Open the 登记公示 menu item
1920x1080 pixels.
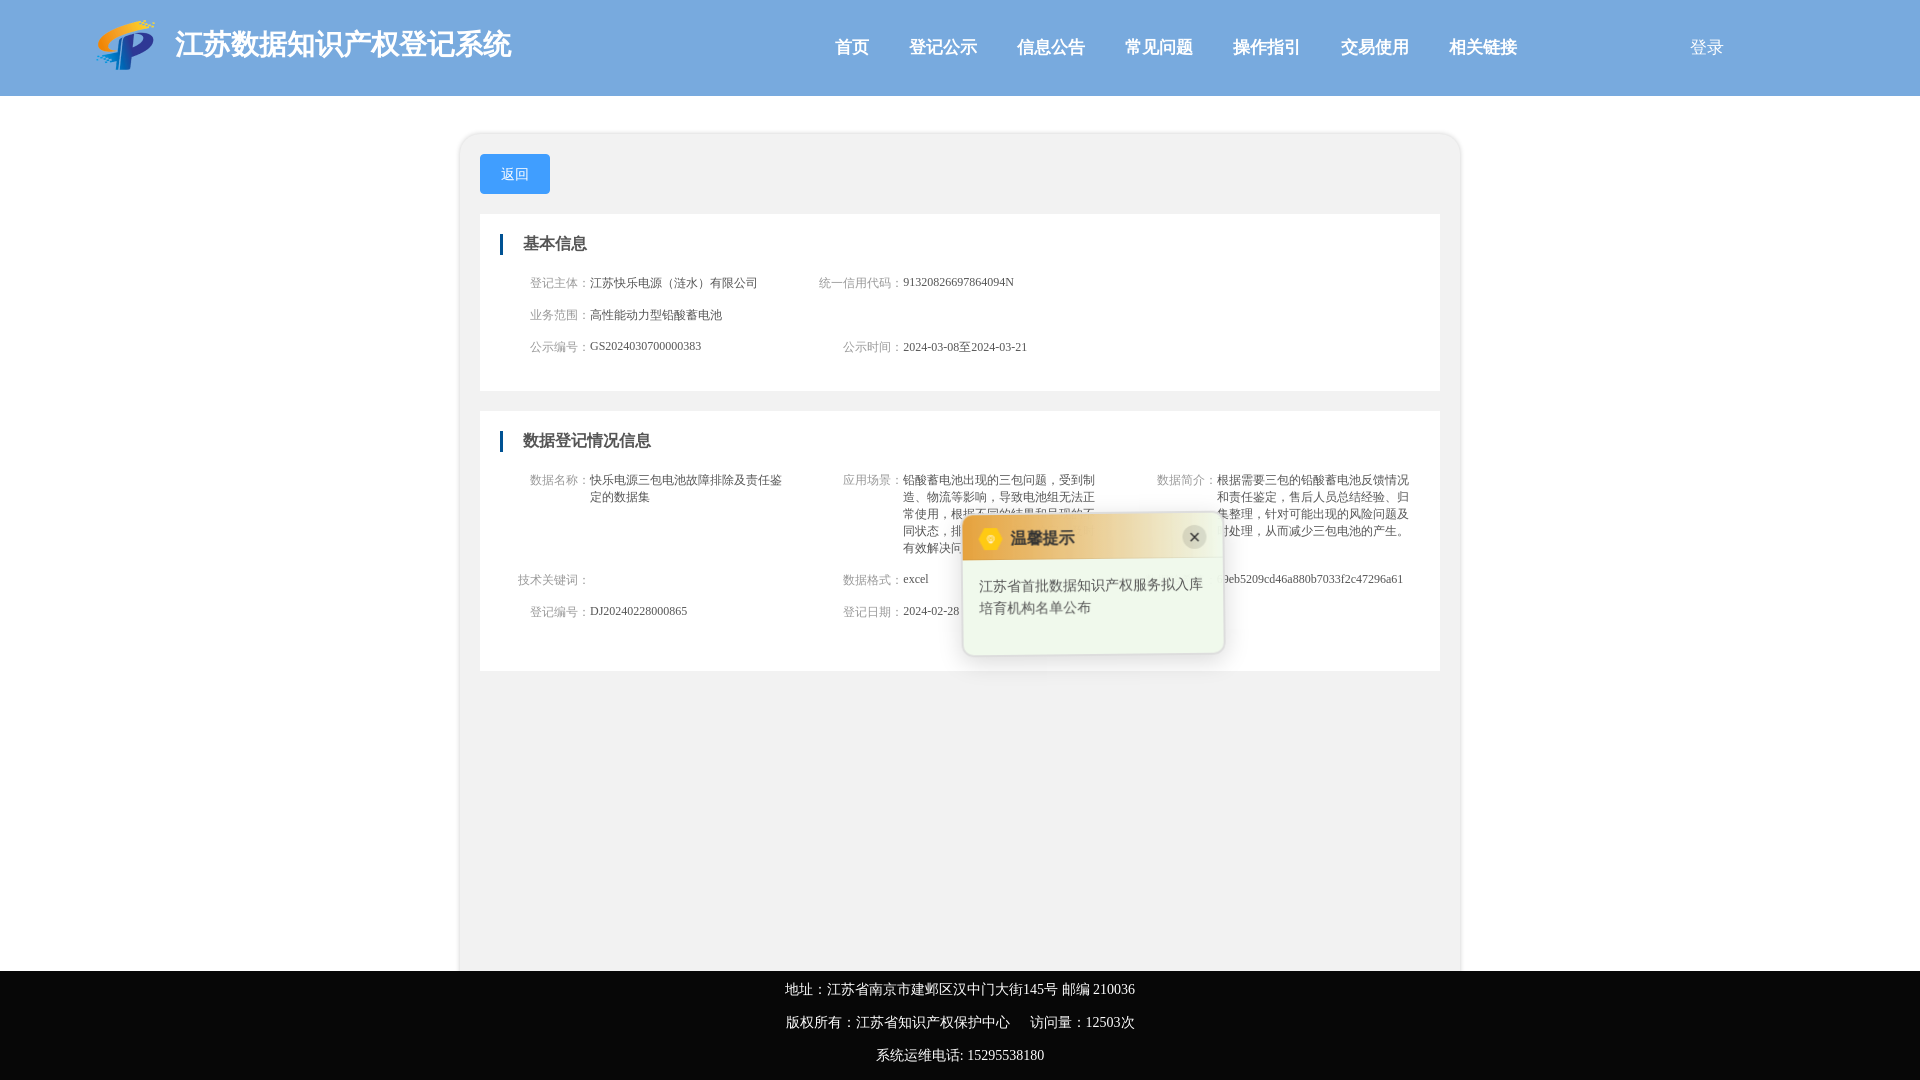pos(943,47)
